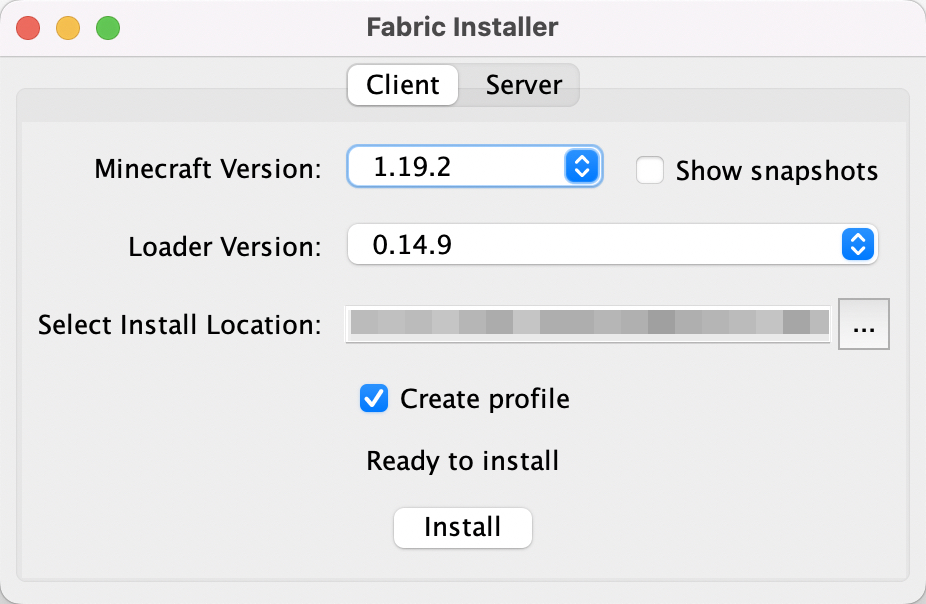Image resolution: width=926 pixels, height=604 pixels.
Task: Switch to the Server tab
Action: coord(523,85)
